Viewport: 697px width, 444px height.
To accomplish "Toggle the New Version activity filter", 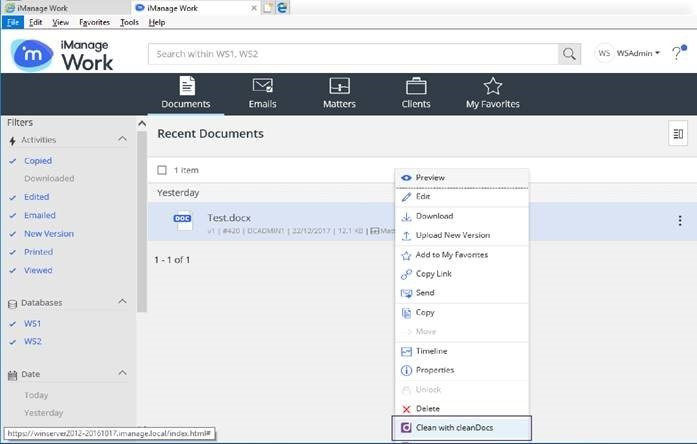I will [x=49, y=234].
